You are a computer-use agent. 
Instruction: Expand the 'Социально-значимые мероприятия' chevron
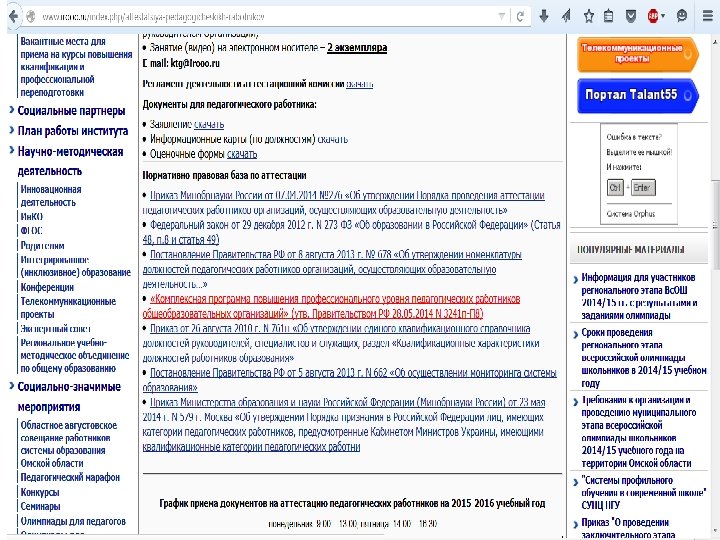(11, 386)
